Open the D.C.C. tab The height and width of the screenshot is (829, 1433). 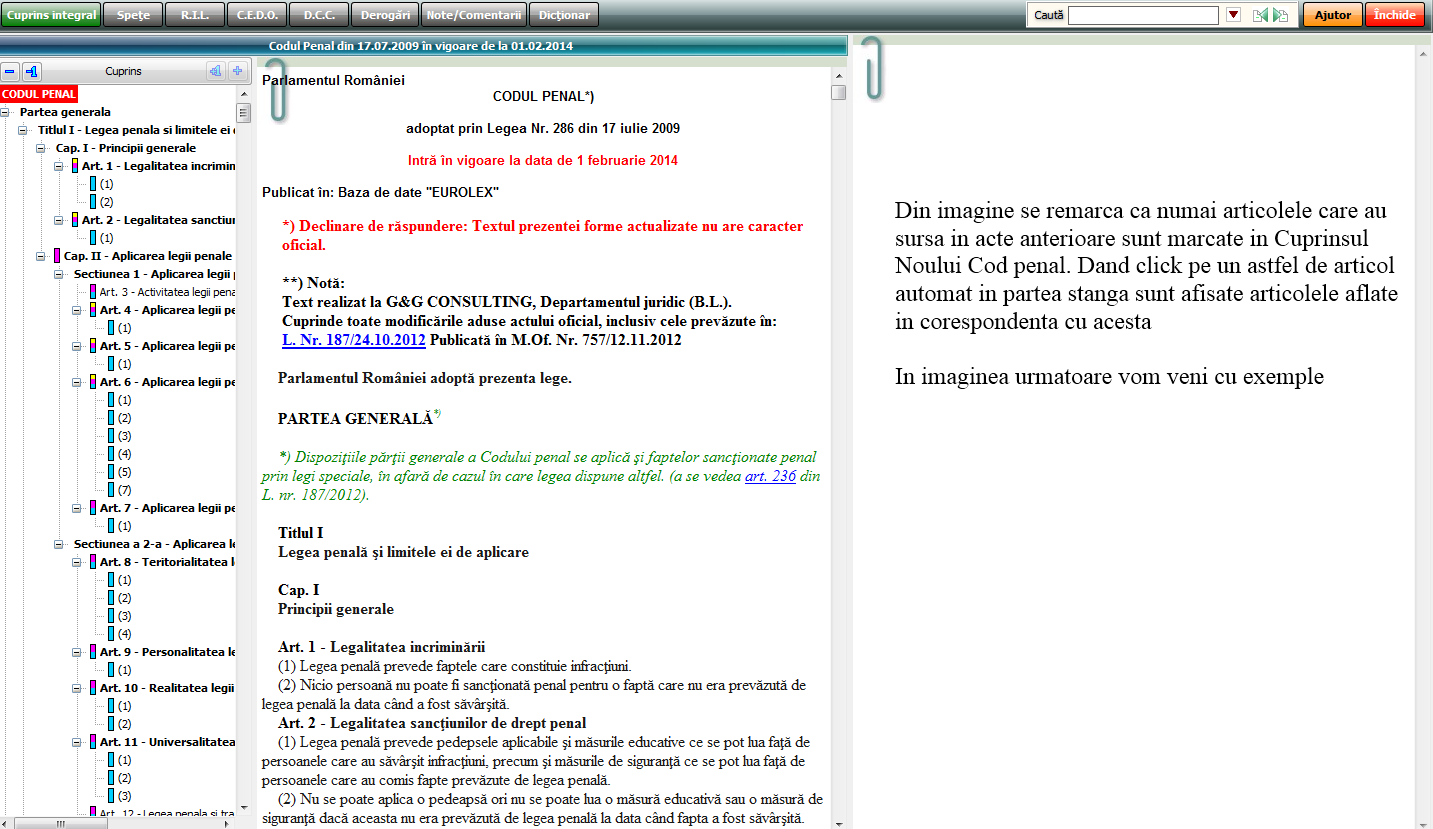coord(319,15)
